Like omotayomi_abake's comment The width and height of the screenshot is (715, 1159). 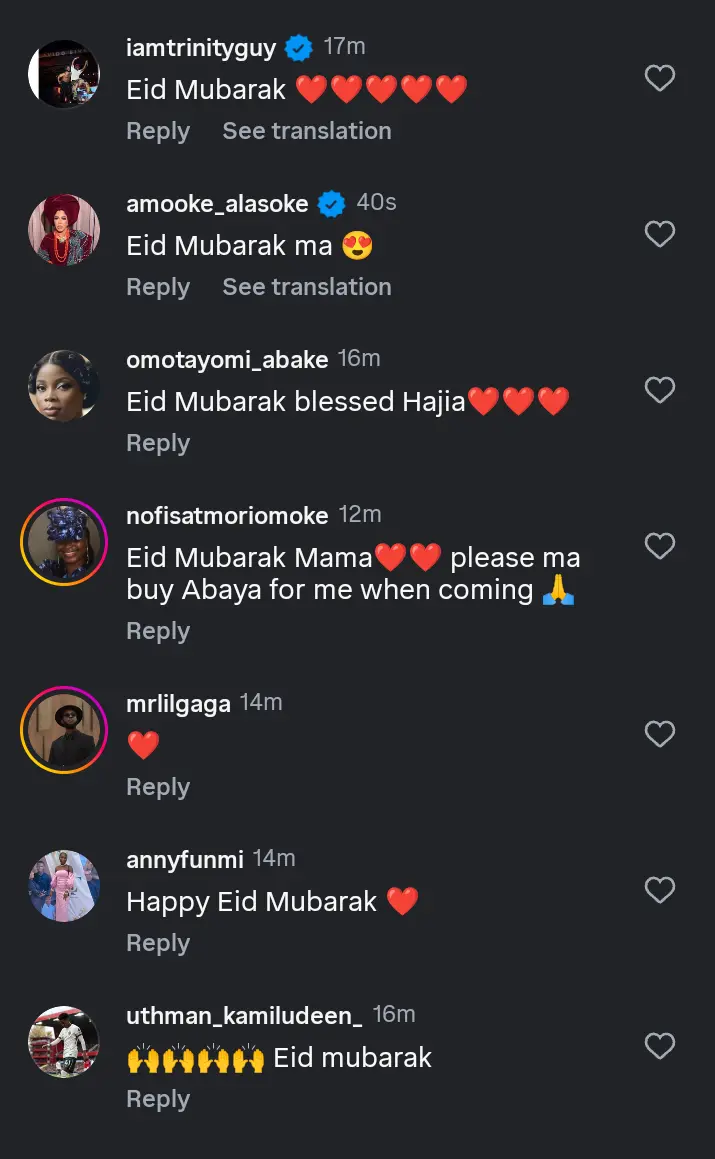[x=659, y=390]
